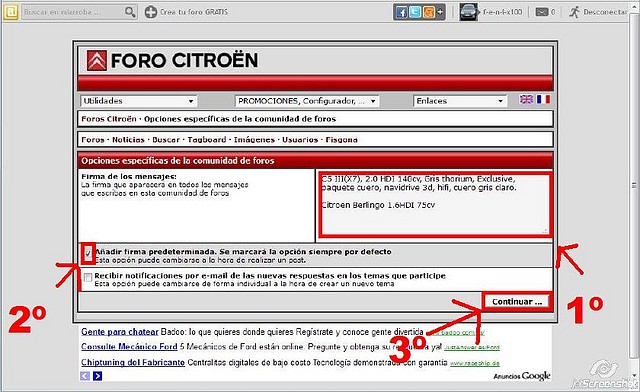Viewport: 640px width, 392px height.
Task: Open the Fisgona navigation item
Action: point(341,140)
